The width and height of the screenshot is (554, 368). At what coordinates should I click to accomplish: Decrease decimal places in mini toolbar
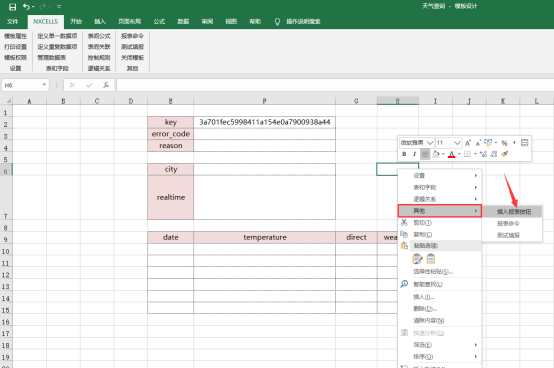pos(494,154)
